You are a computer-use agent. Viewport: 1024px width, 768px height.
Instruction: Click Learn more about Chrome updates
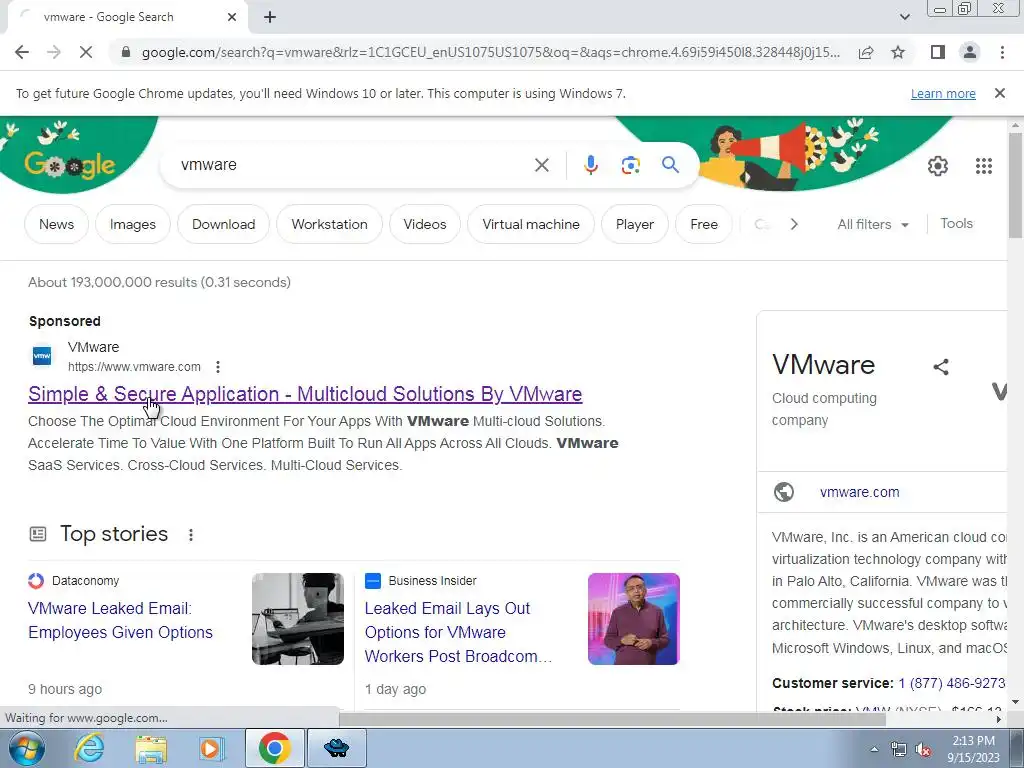(x=943, y=94)
